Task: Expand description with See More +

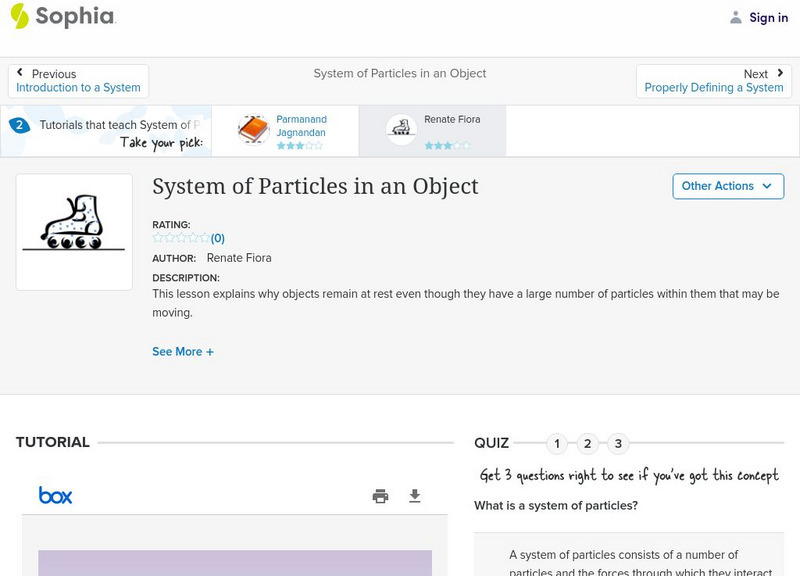Action: pyautogui.click(x=183, y=352)
